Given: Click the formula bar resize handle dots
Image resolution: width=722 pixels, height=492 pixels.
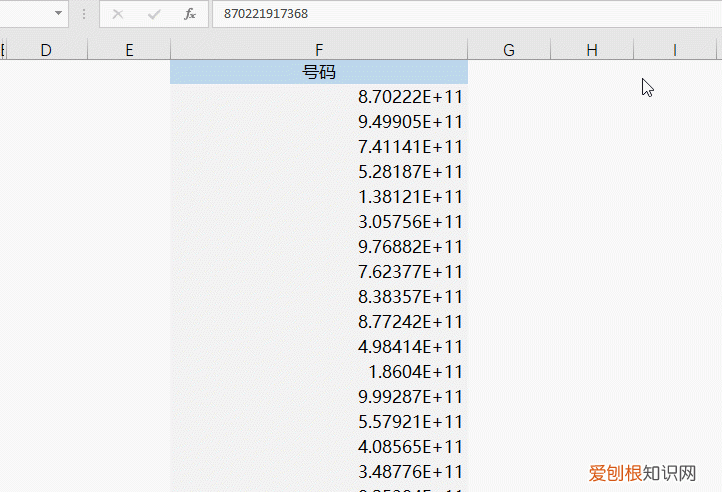Looking at the screenshot, I should pyautogui.click(x=84, y=14).
